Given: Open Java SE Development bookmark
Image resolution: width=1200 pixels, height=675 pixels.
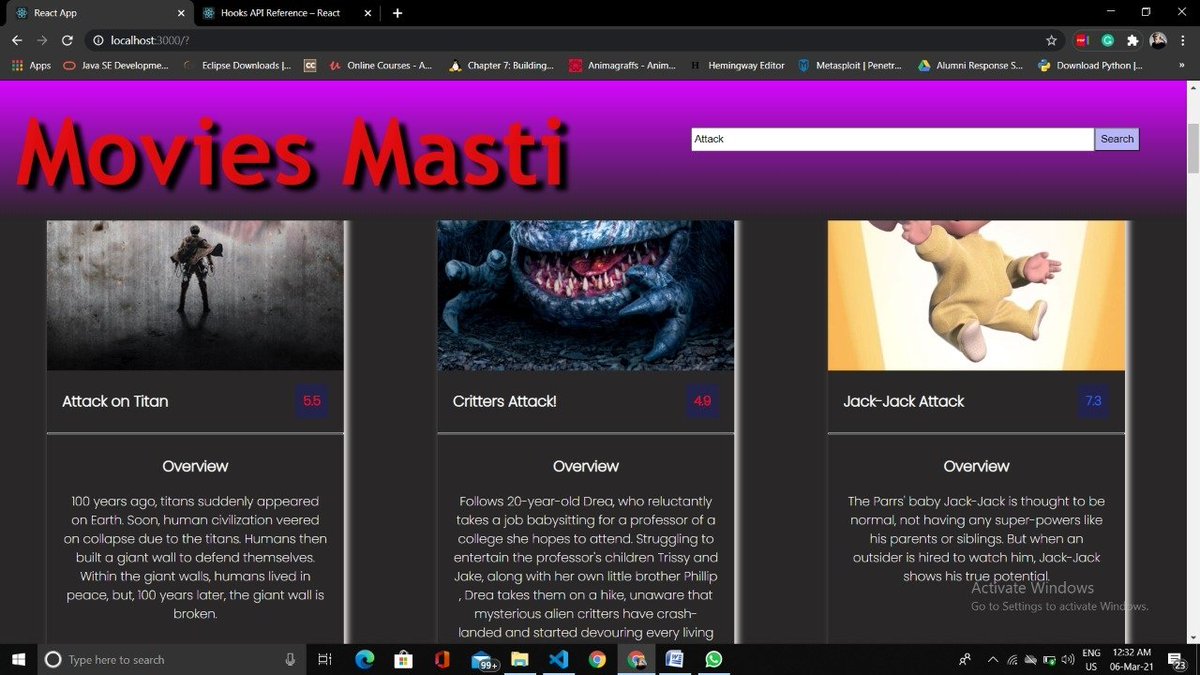Looking at the screenshot, I should pyautogui.click(x=116, y=65).
